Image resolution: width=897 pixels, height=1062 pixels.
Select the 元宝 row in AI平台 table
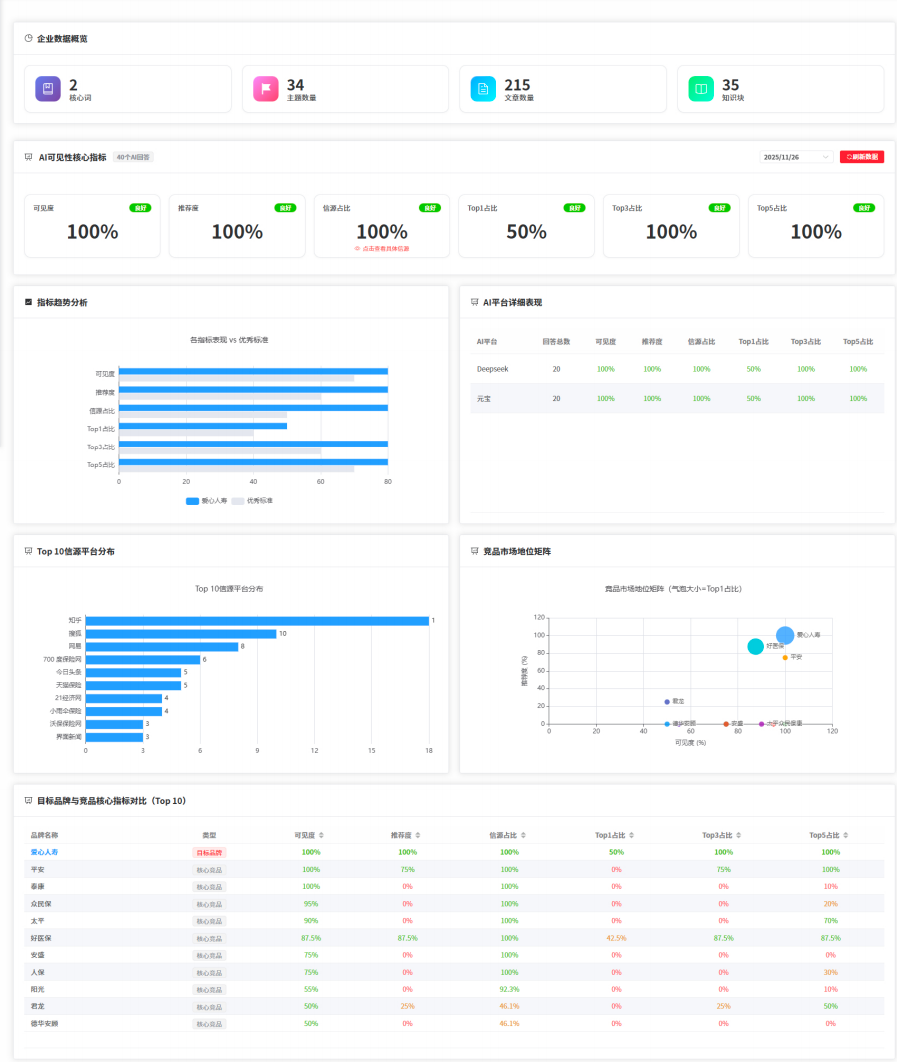point(677,398)
